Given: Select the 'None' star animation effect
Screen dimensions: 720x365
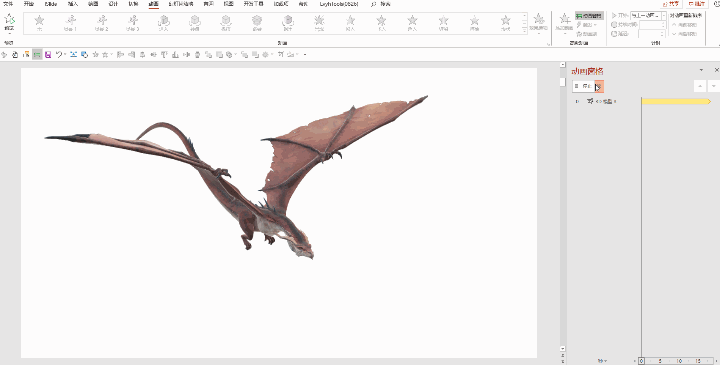Looking at the screenshot, I should coord(39,23).
